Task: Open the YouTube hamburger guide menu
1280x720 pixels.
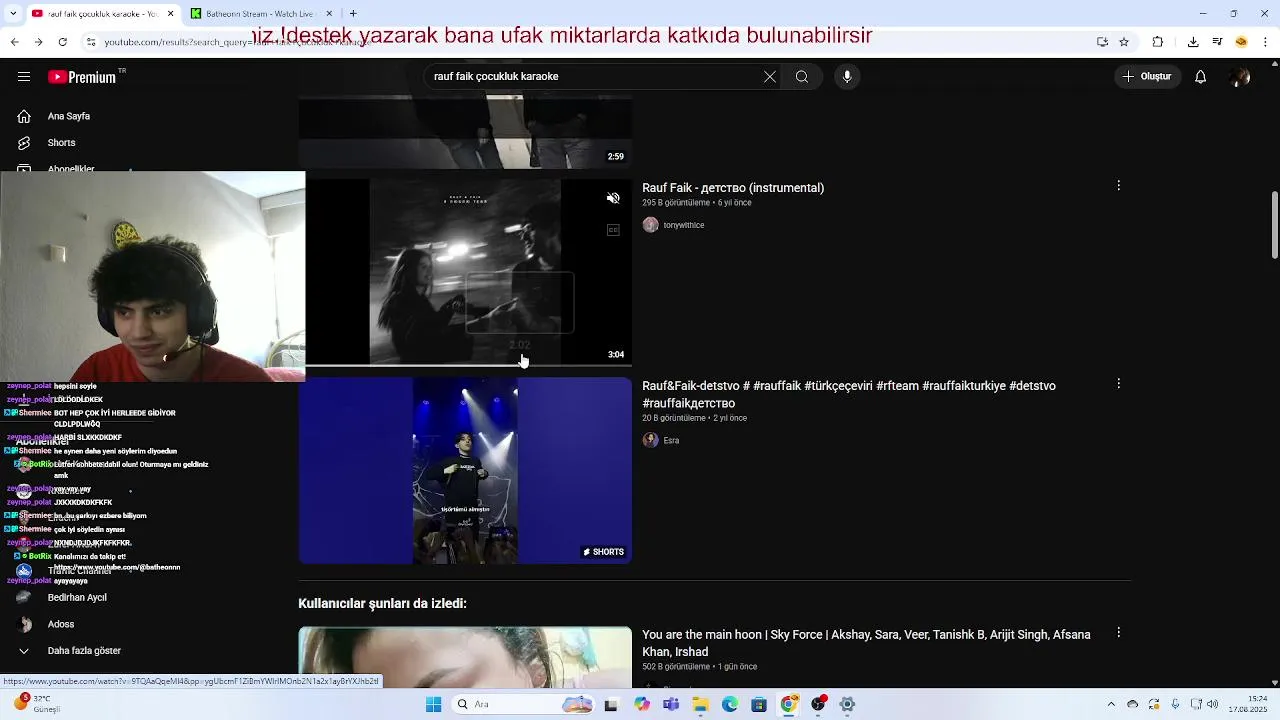Action: pyautogui.click(x=24, y=77)
